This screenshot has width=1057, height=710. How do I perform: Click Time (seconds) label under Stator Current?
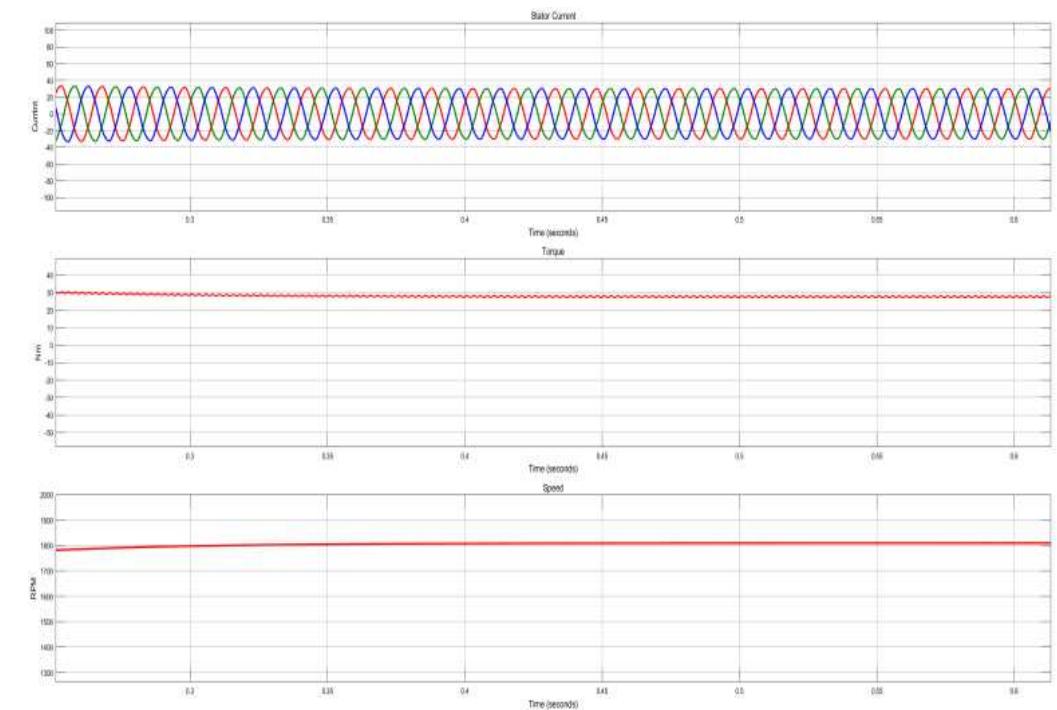coord(553,233)
